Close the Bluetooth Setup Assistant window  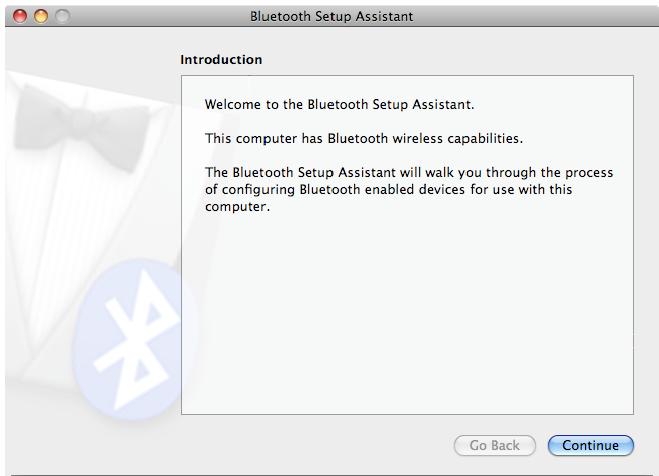pyautogui.click(x=20, y=16)
